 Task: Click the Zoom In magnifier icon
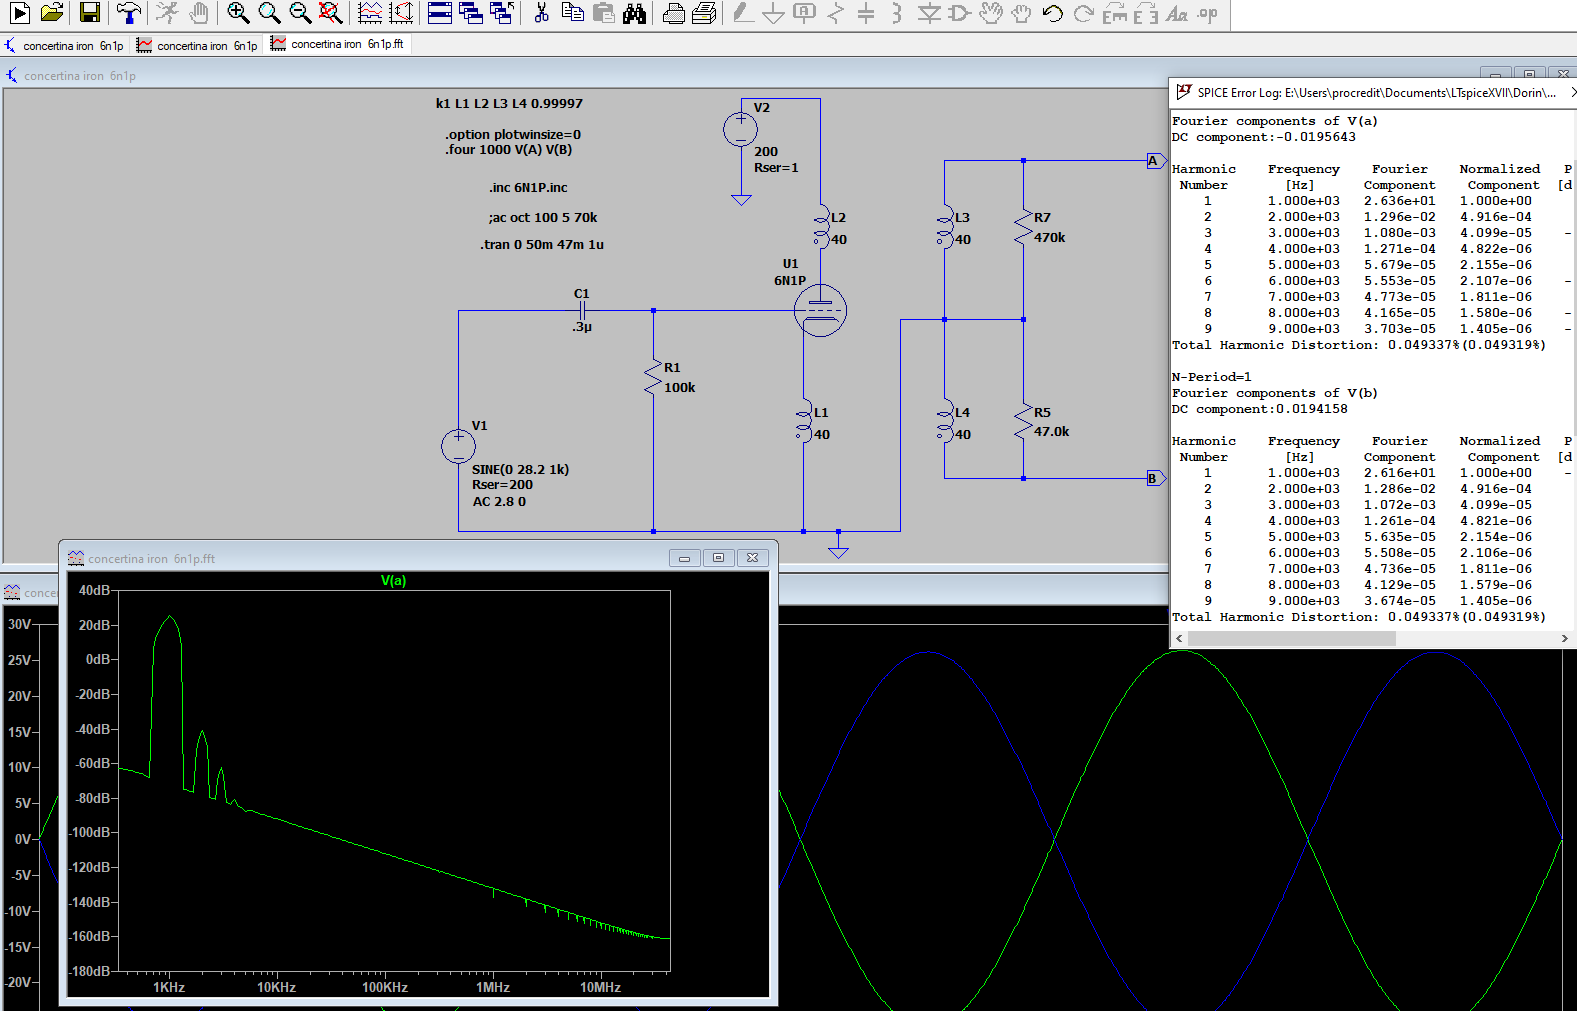point(238,13)
